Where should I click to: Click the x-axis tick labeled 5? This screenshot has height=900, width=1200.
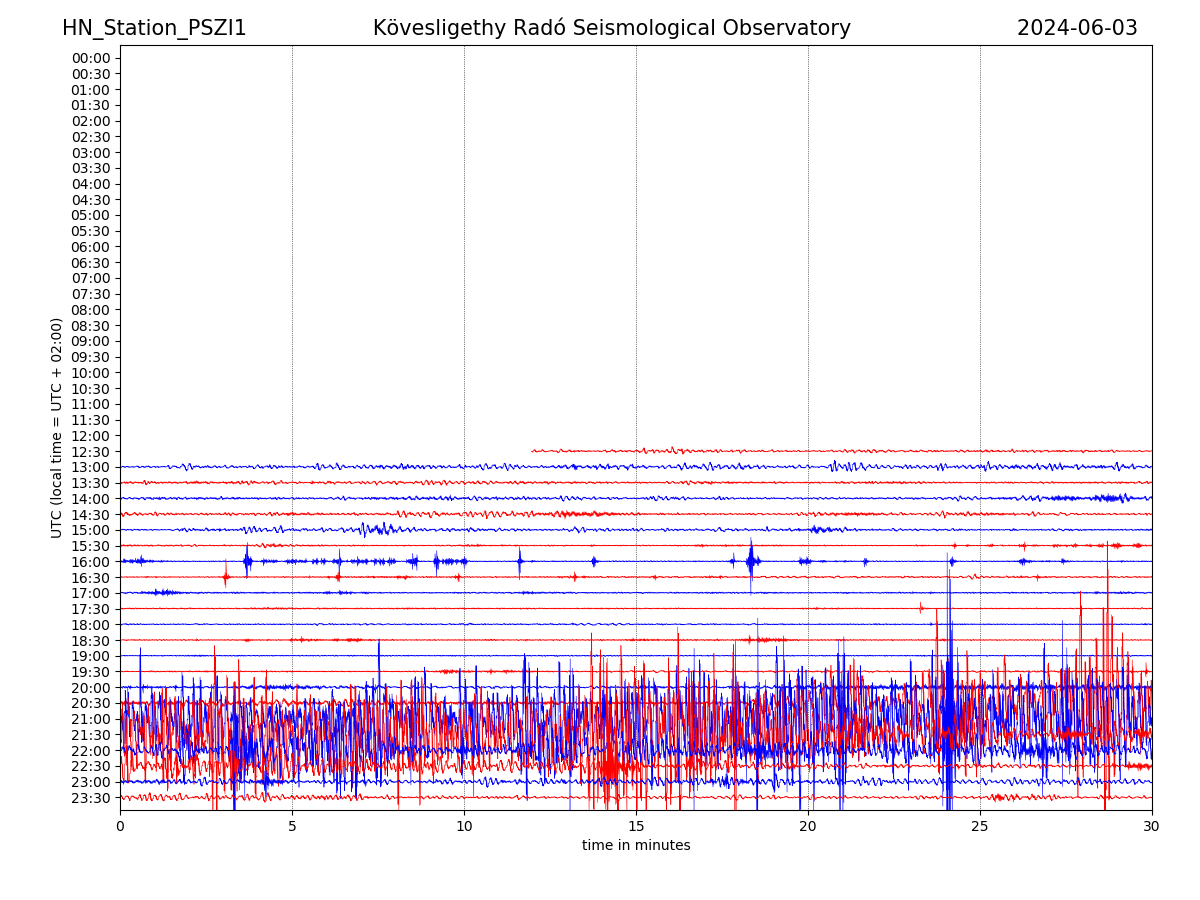[292, 827]
